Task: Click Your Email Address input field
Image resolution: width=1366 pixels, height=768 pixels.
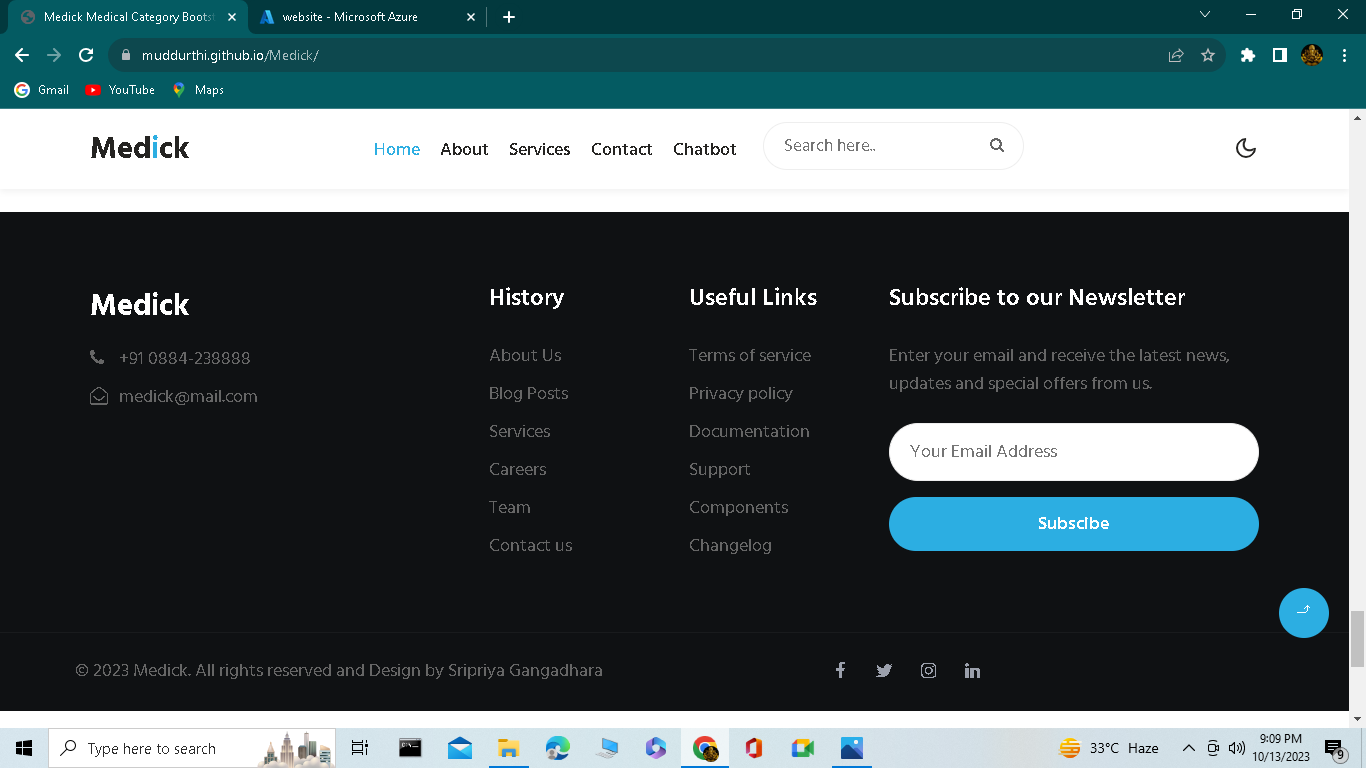Action: [1073, 451]
